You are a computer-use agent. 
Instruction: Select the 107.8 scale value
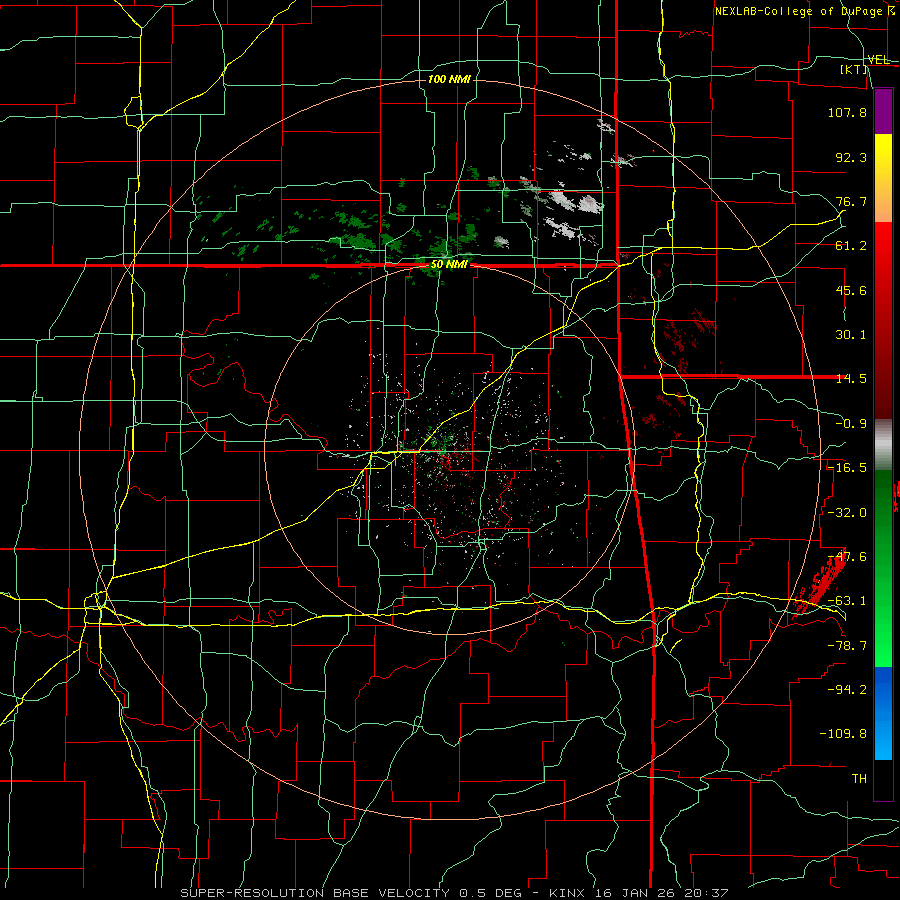pos(847,112)
